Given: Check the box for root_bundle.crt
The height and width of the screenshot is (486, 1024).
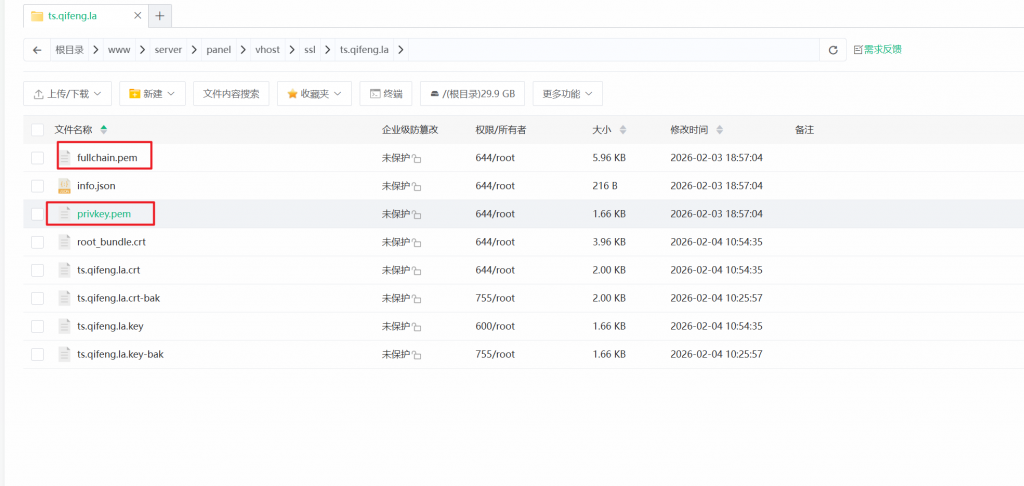Looking at the screenshot, I should [x=37, y=242].
